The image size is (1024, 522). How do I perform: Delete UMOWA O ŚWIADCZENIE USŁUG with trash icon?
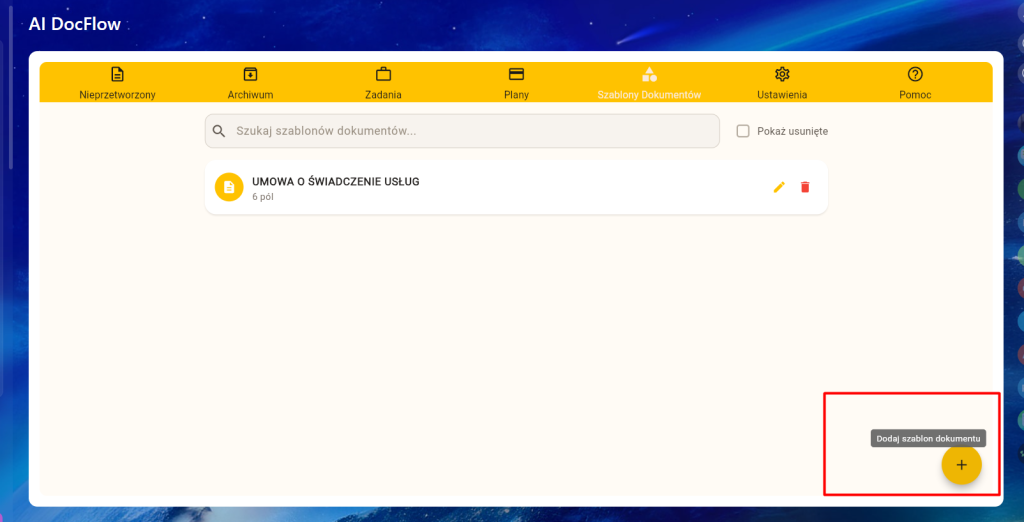tap(805, 187)
